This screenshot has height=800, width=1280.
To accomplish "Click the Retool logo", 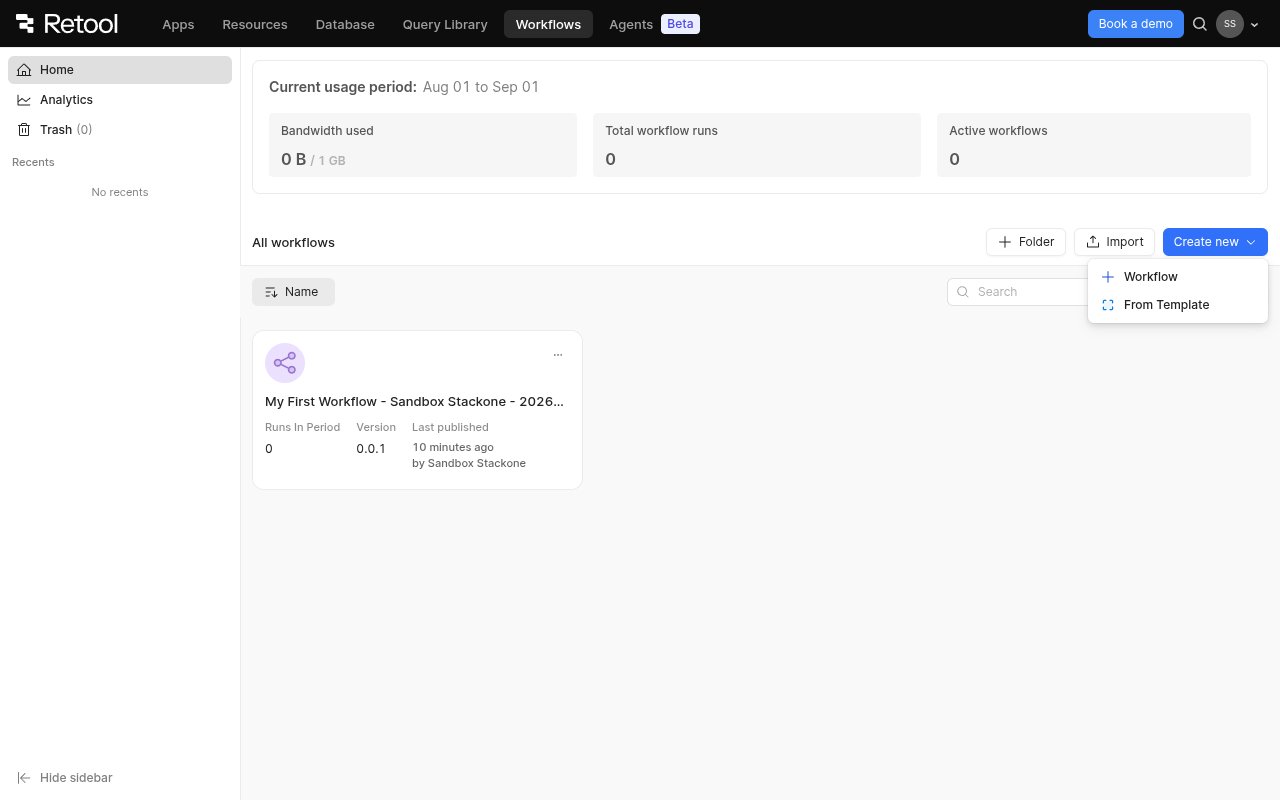I will pos(69,24).
